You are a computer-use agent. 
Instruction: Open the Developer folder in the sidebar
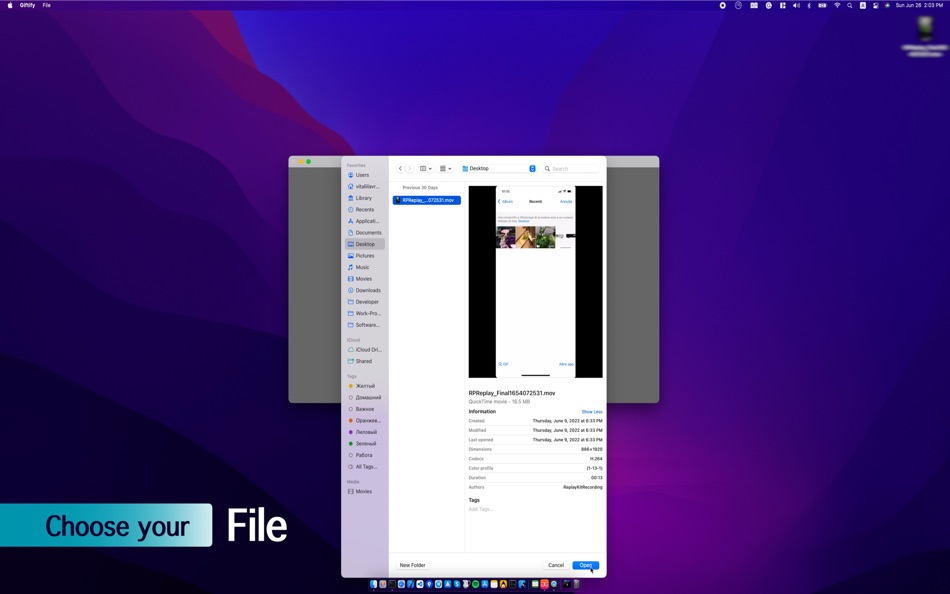pyautogui.click(x=364, y=302)
